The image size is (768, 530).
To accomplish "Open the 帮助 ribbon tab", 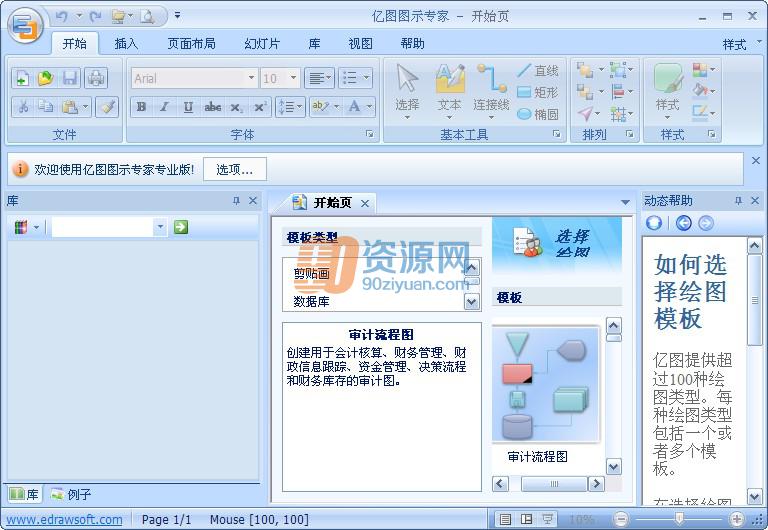I will (412, 44).
